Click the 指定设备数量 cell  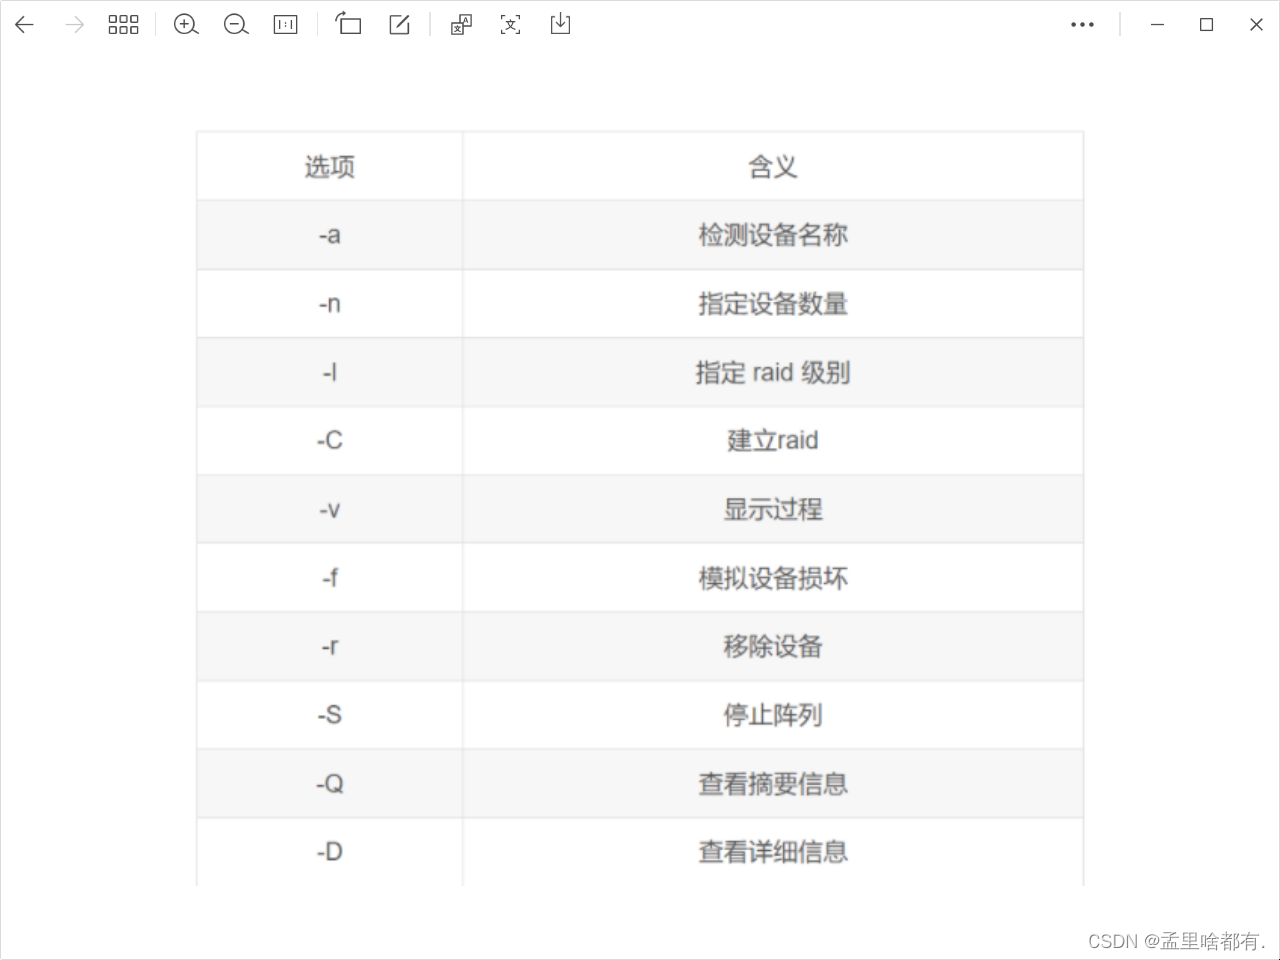point(773,304)
